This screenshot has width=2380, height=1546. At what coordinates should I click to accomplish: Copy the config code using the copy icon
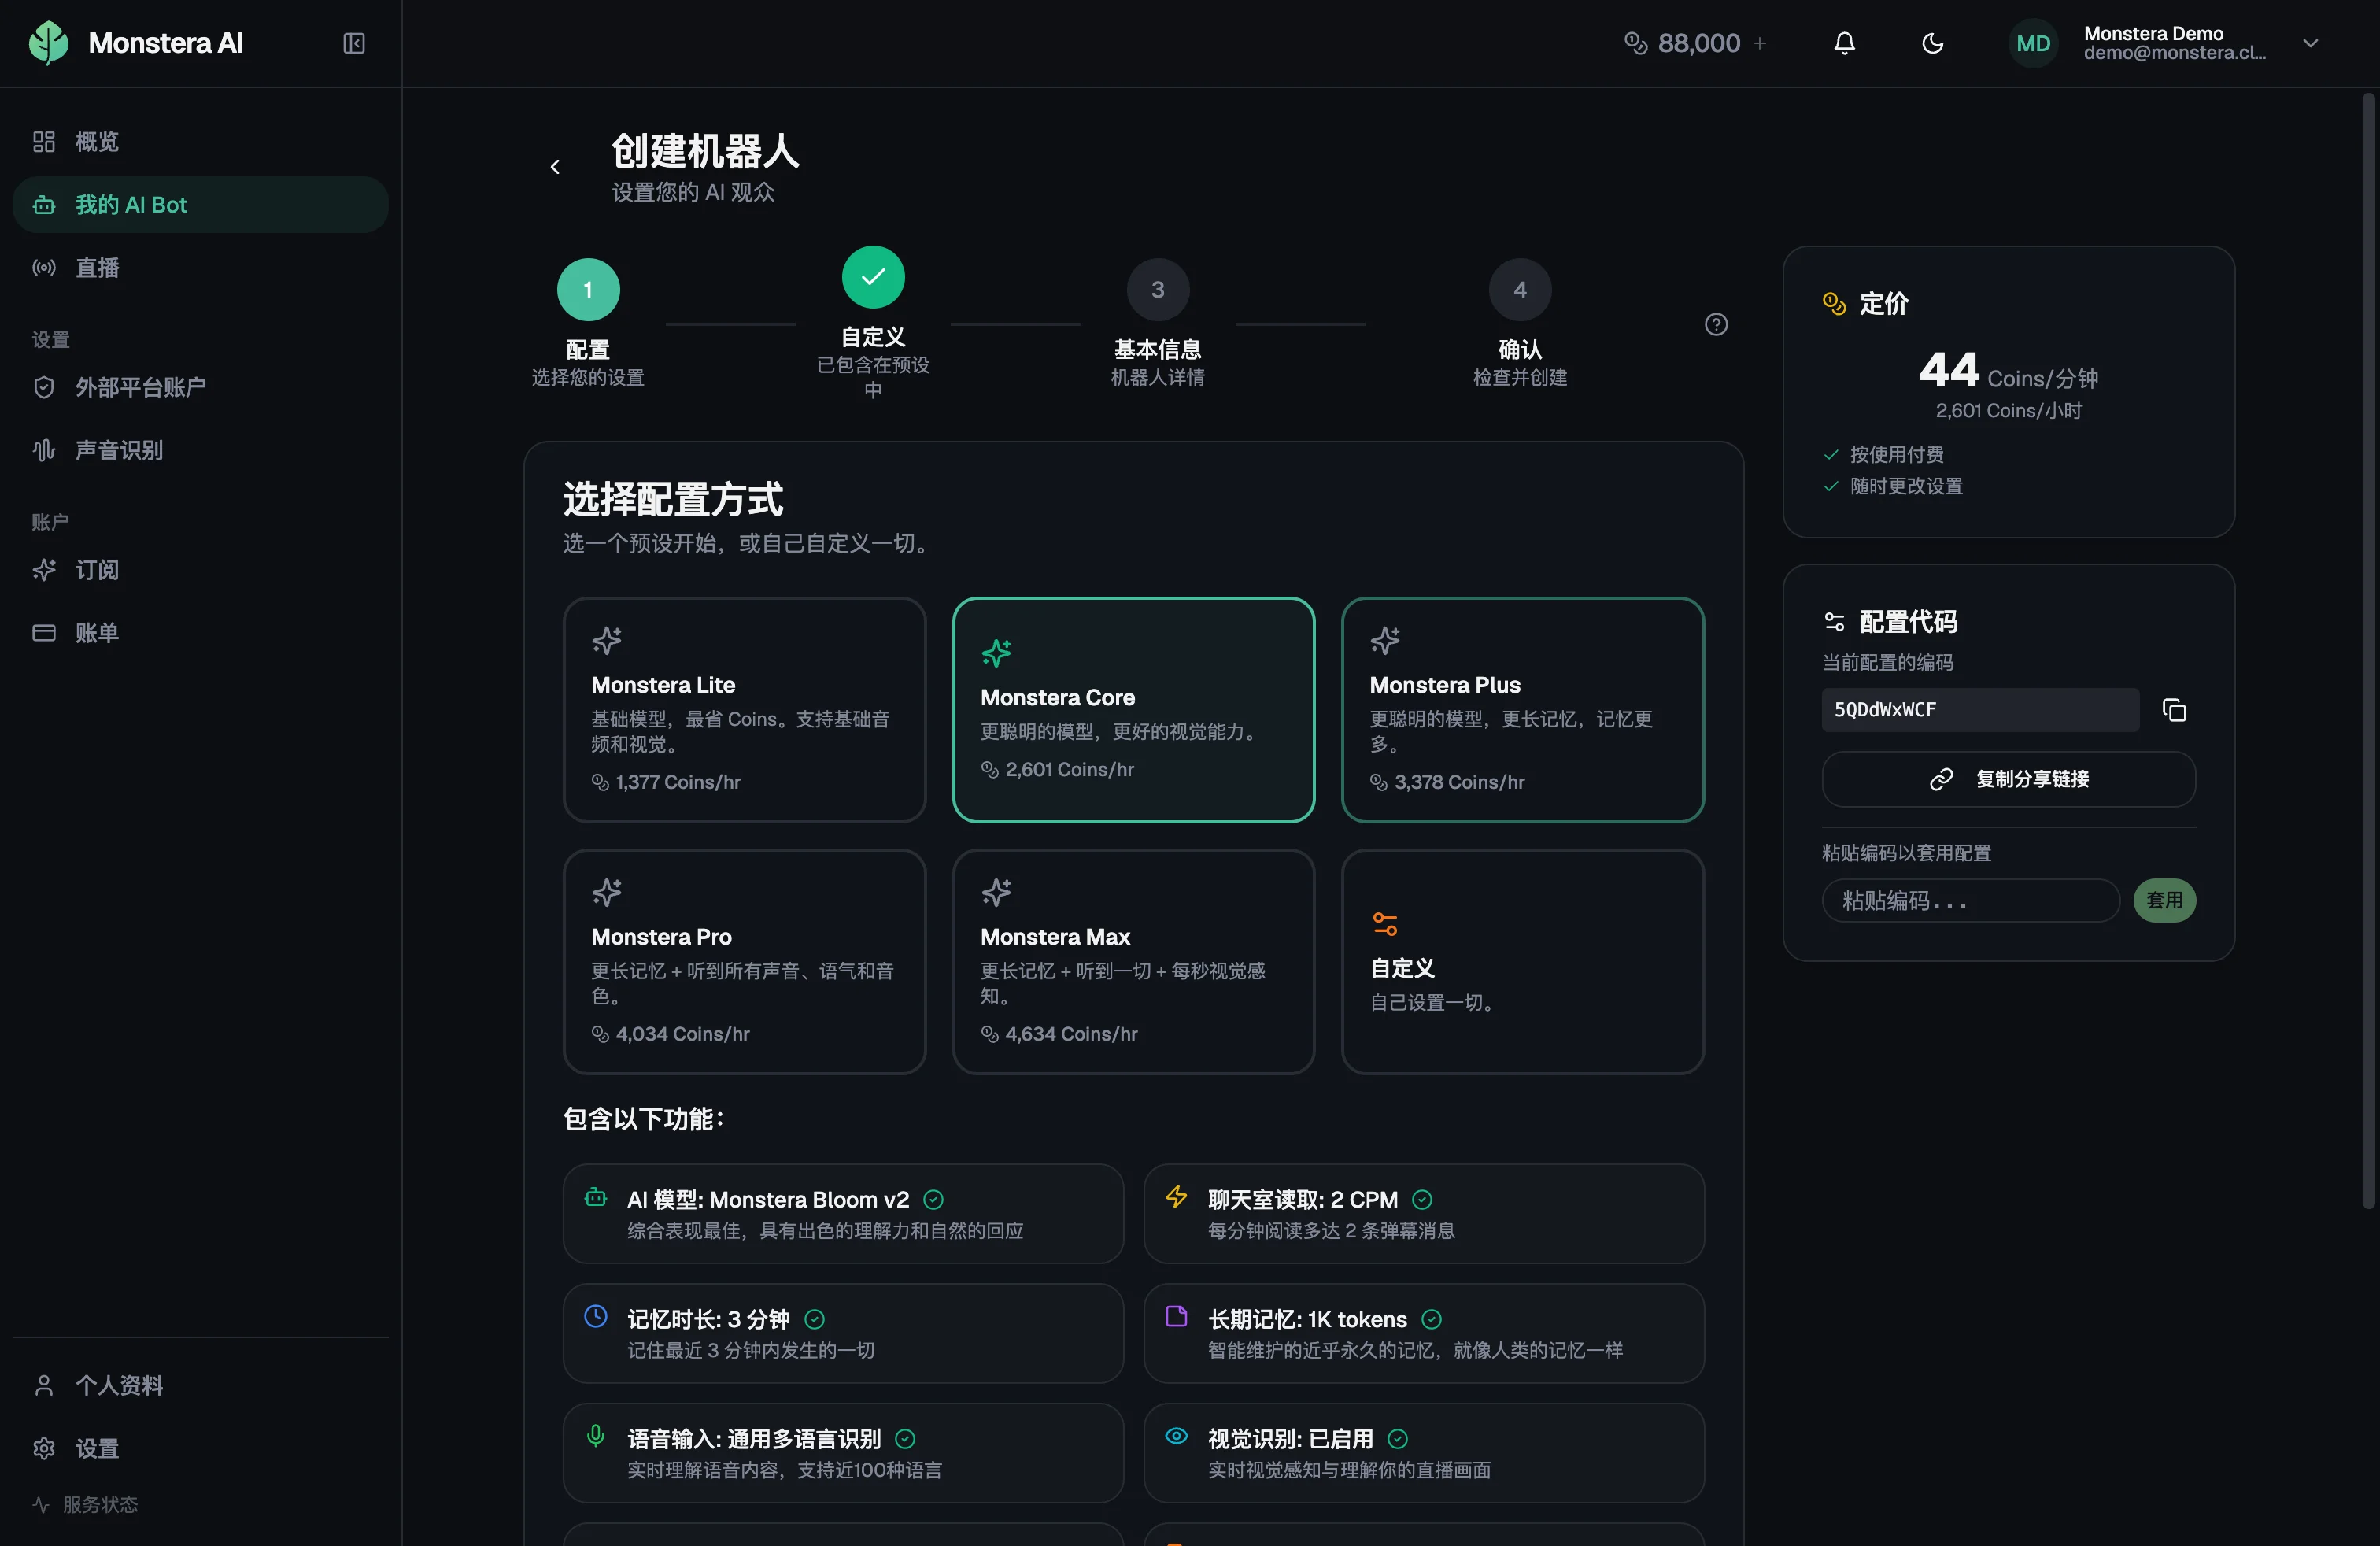click(2174, 709)
